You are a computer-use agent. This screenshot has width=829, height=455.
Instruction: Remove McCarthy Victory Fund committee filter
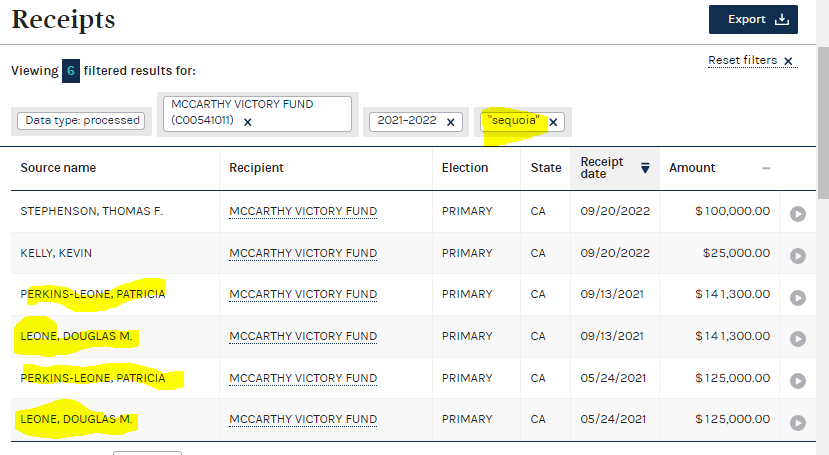(x=247, y=122)
